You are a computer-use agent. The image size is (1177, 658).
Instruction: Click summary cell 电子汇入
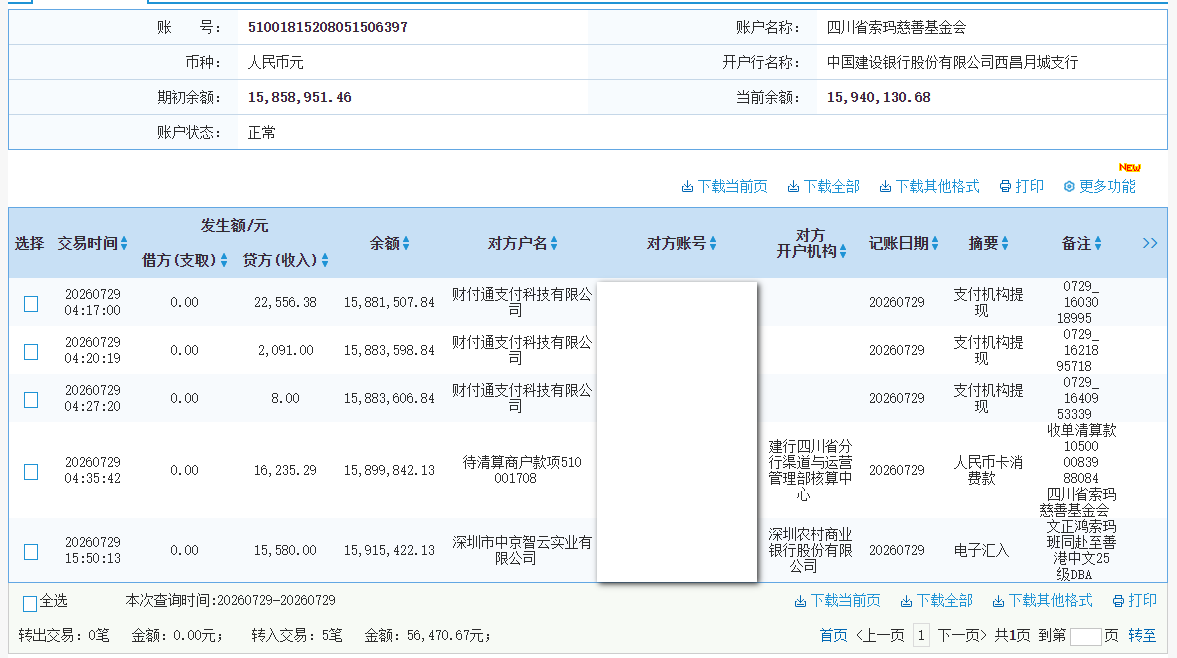(981, 551)
